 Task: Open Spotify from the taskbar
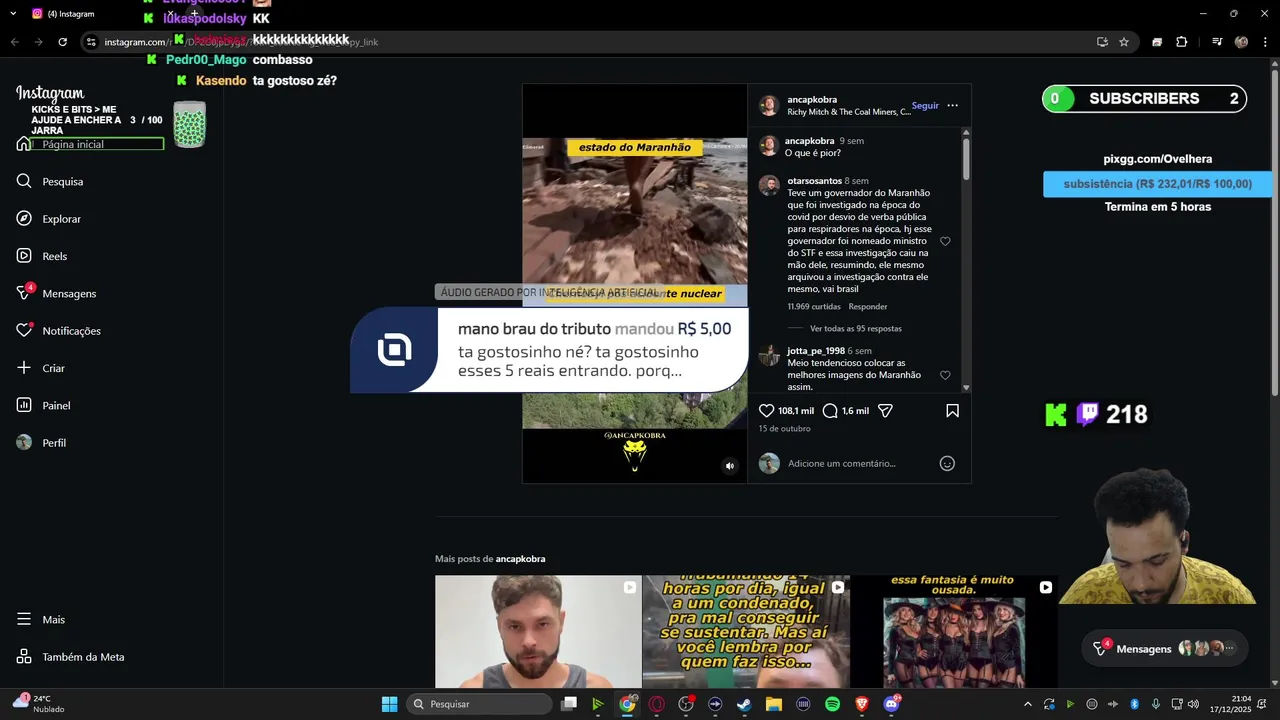point(832,704)
